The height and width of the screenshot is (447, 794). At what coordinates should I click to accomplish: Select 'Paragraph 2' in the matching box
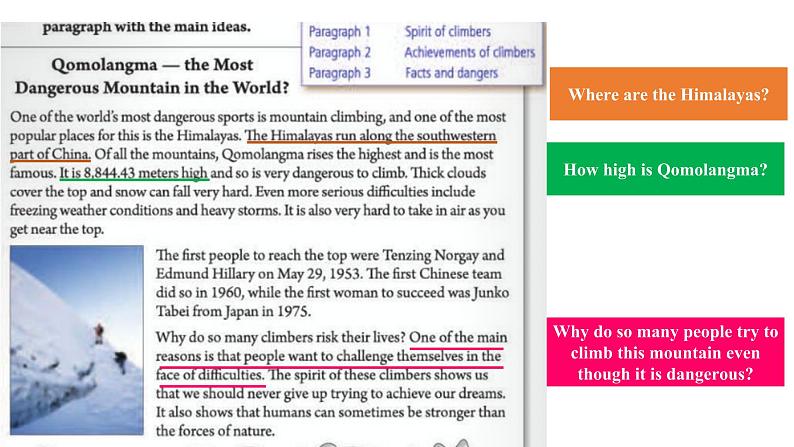pyautogui.click(x=339, y=52)
